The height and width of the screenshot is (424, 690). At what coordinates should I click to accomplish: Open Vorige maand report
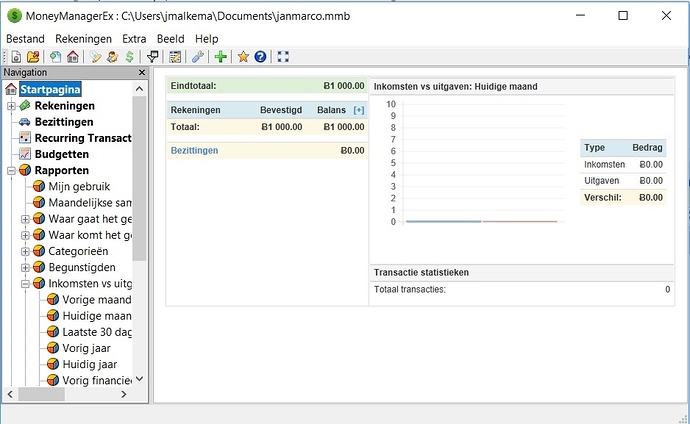[x=96, y=300]
